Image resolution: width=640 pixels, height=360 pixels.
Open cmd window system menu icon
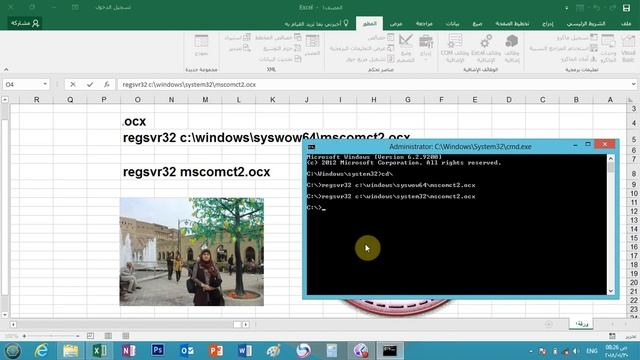coord(311,147)
